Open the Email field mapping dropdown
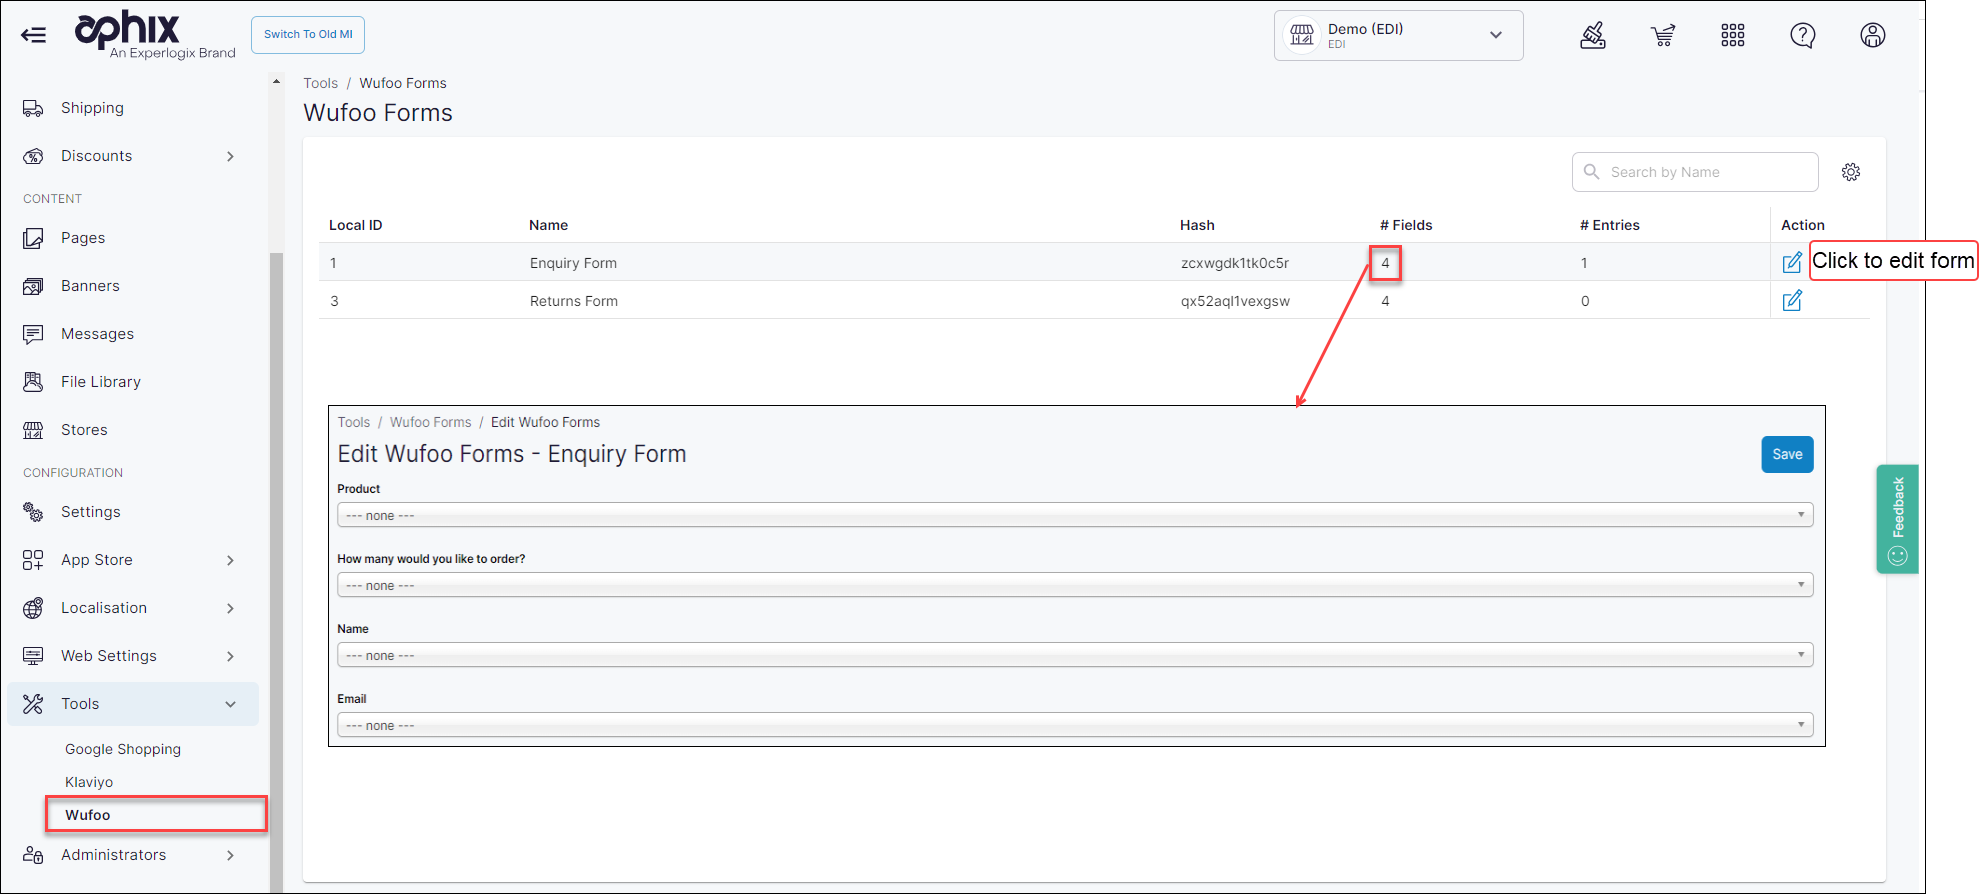The height and width of the screenshot is (894, 1981). coord(1074,725)
